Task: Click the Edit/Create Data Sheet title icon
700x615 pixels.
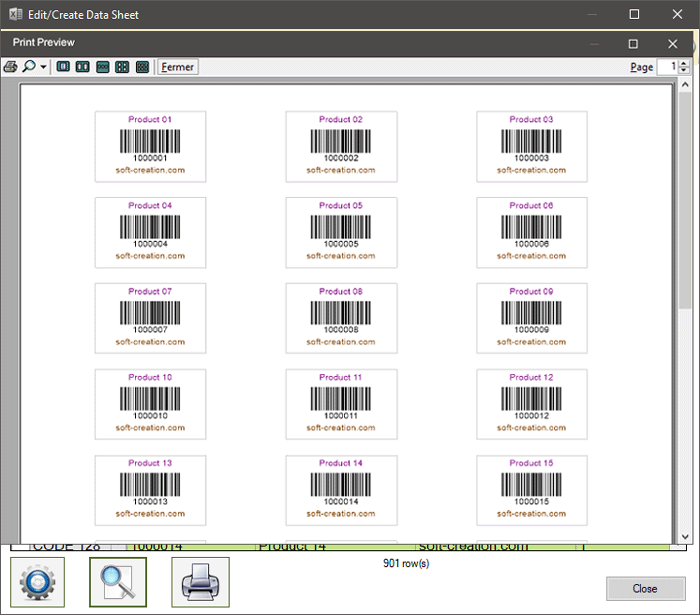Action: pos(15,14)
